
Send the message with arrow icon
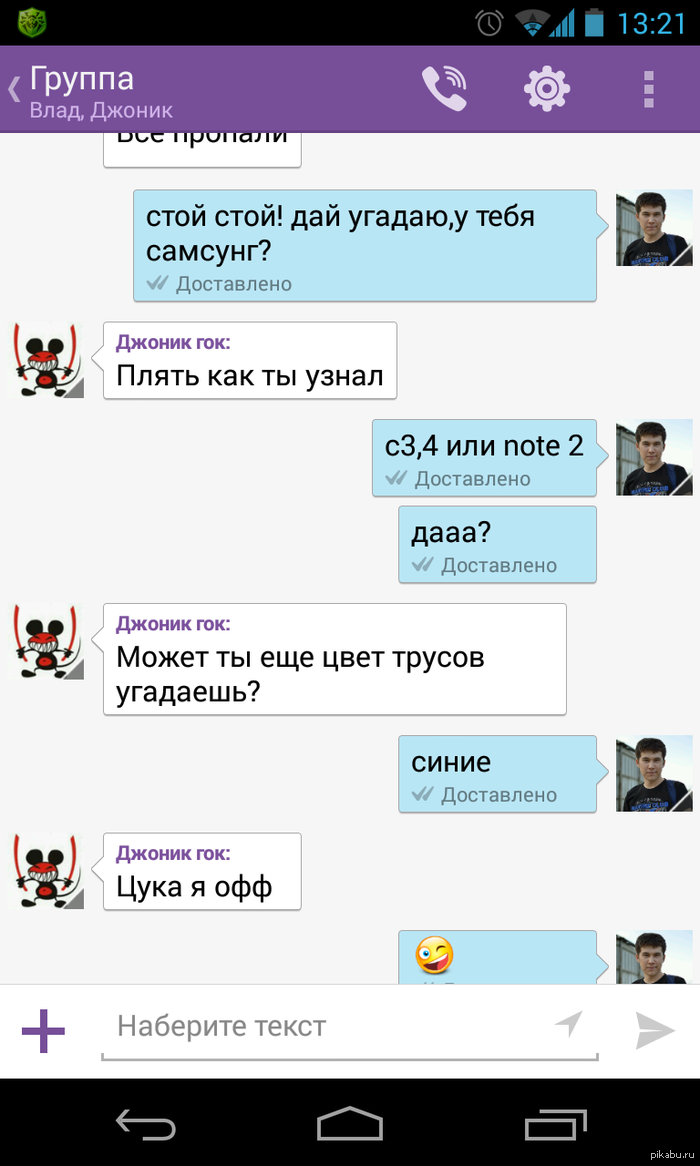coord(655,1031)
